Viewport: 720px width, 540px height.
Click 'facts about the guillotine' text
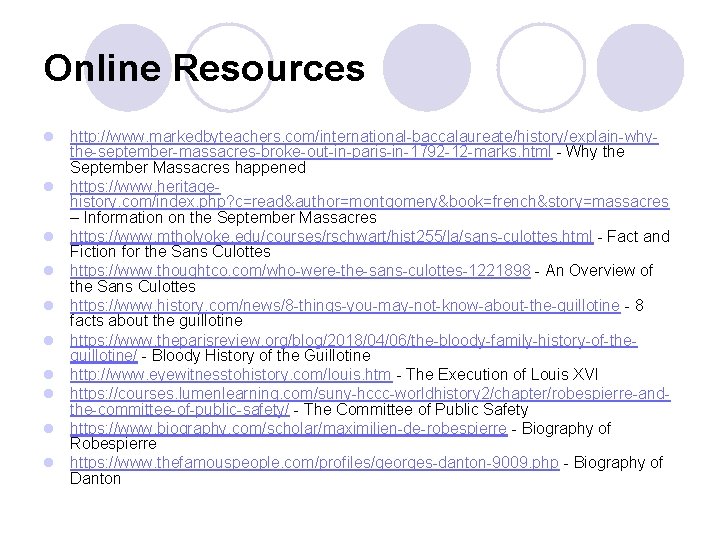pyautogui.click(x=156, y=321)
